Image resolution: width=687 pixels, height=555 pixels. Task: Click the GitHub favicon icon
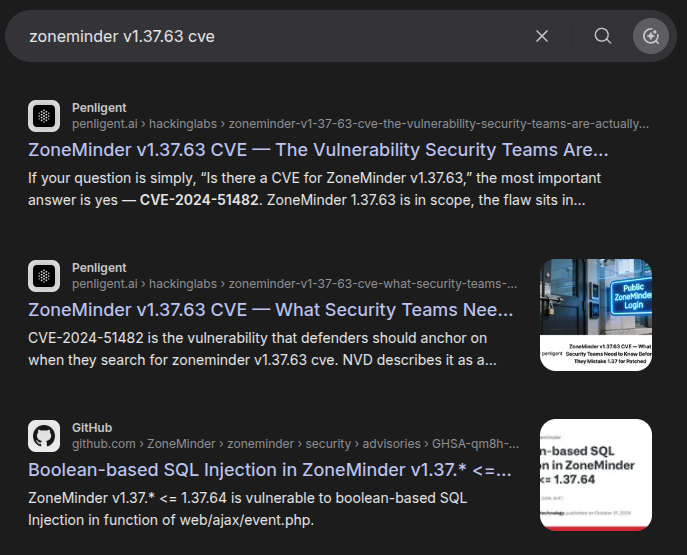click(44, 436)
